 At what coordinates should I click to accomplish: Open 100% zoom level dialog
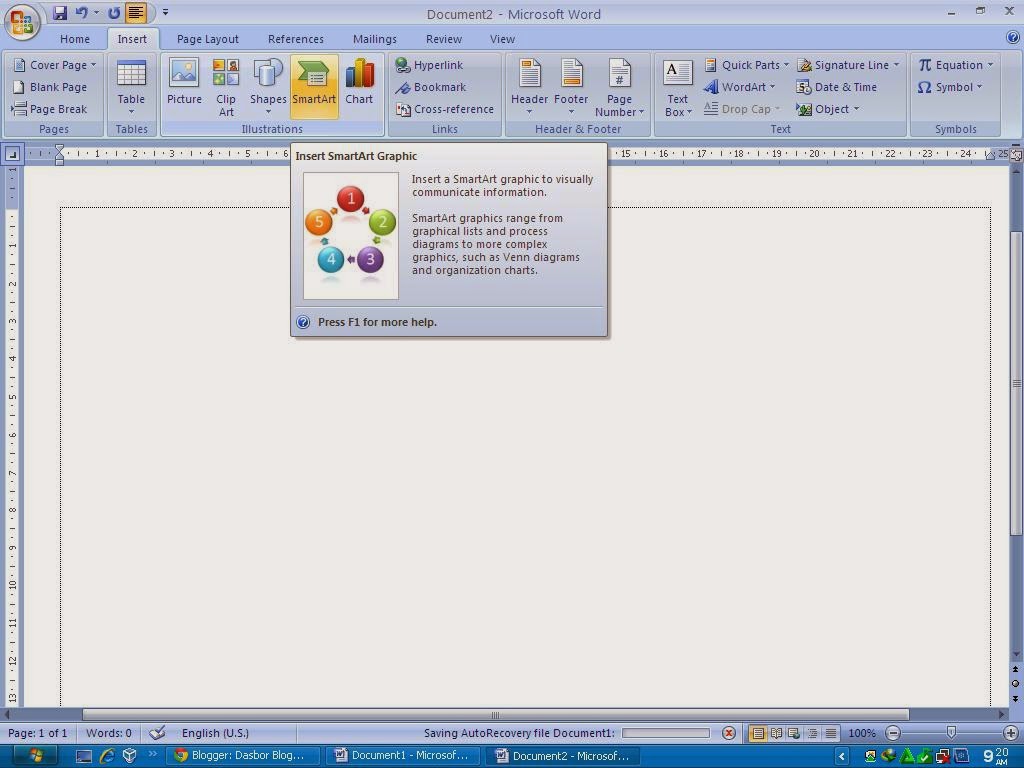862,733
